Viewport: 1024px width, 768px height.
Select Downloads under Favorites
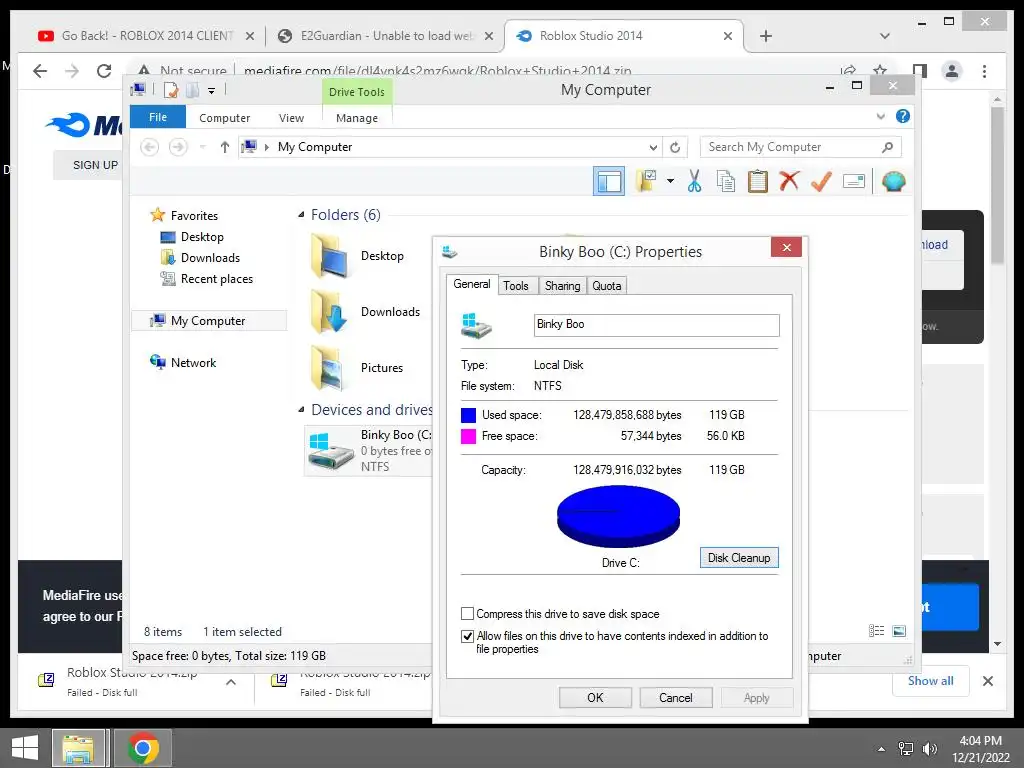(x=210, y=258)
